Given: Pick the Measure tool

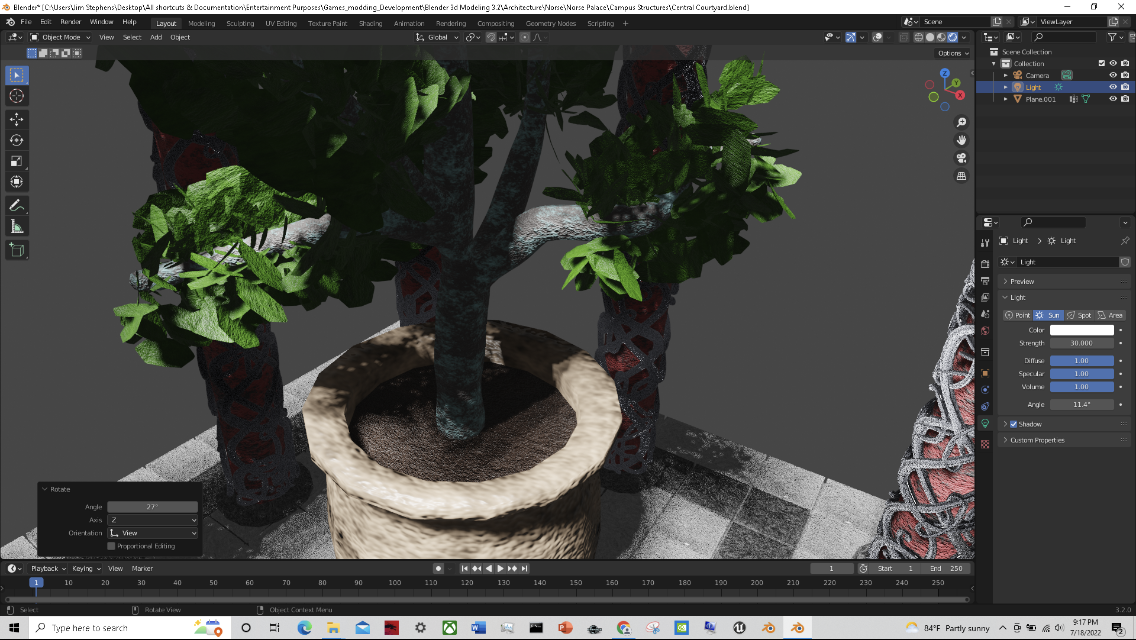Looking at the screenshot, I should 17,227.
